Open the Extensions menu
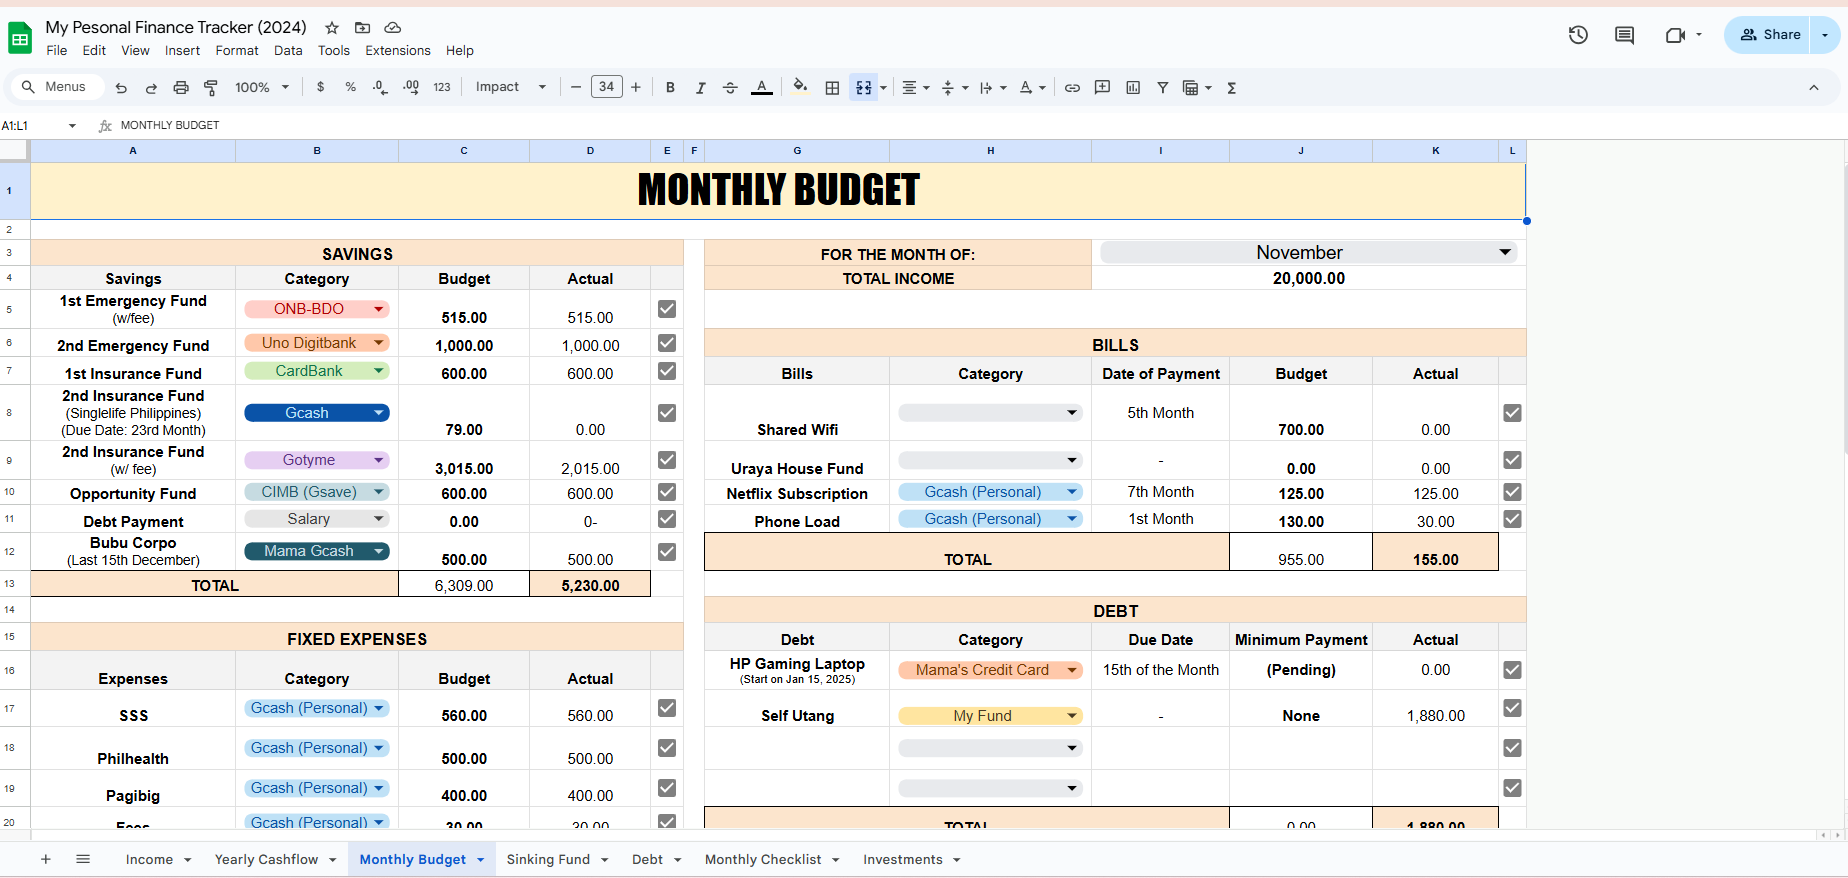The image size is (1848, 878). point(398,51)
